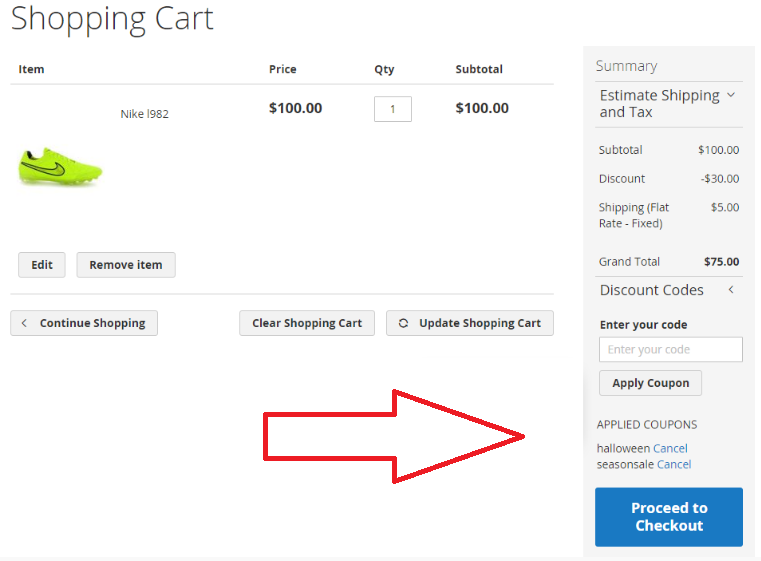Click the Nike l982 product name link

pos(144,114)
